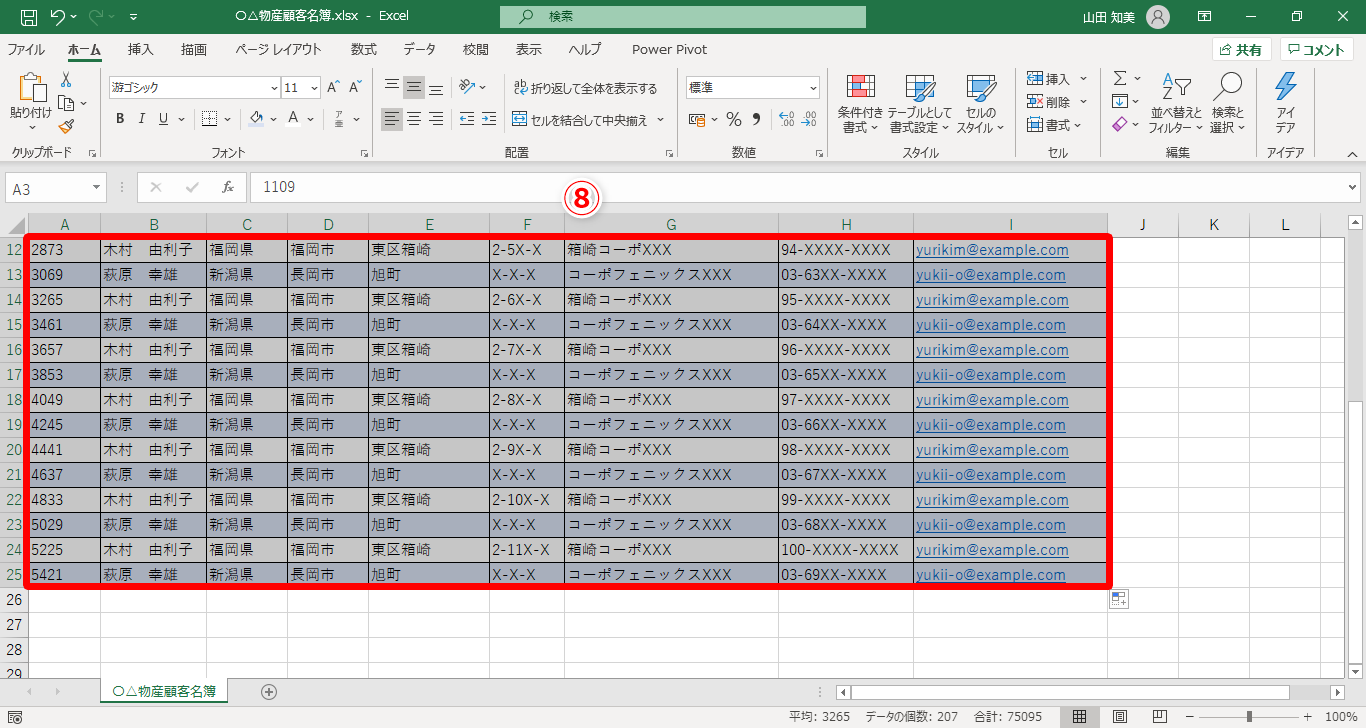Click セルを結合して中央揃え merge button
1366x728 pixels.
(x=589, y=120)
